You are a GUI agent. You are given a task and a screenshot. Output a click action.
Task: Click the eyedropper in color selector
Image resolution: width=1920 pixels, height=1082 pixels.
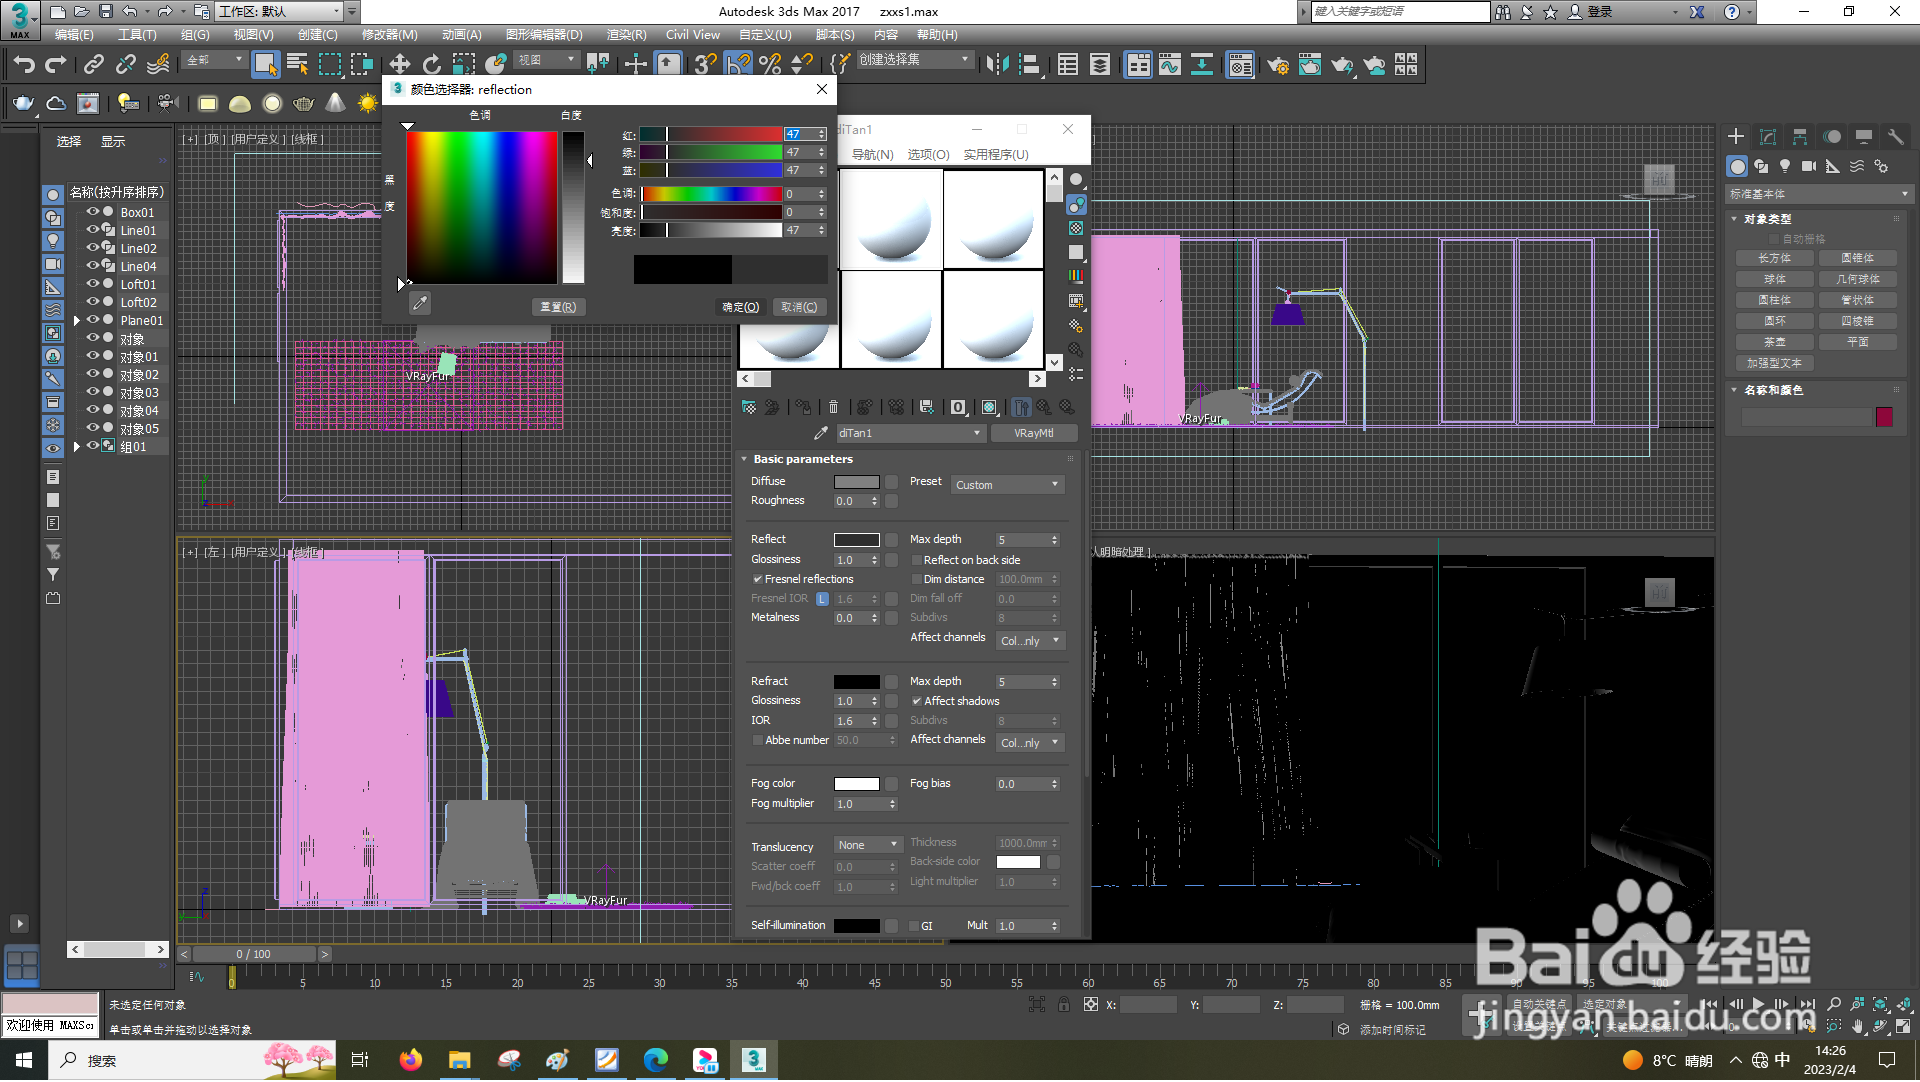420,303
